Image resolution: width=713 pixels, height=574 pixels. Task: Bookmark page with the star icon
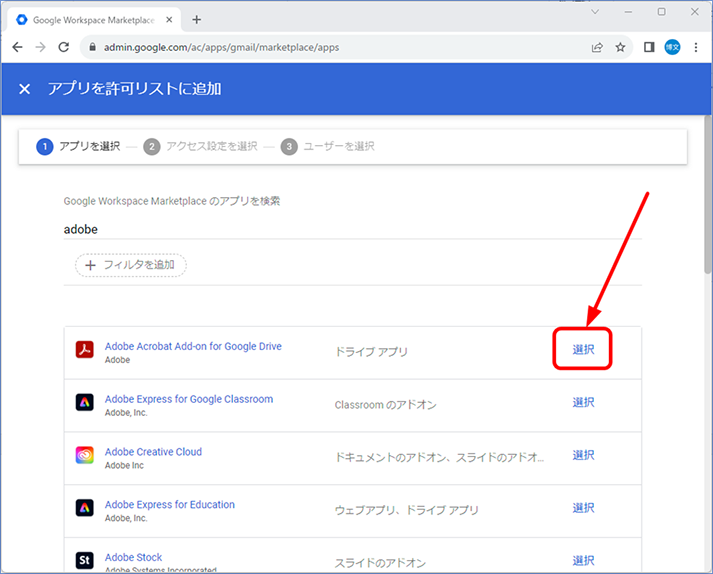[x=620, y=47]
